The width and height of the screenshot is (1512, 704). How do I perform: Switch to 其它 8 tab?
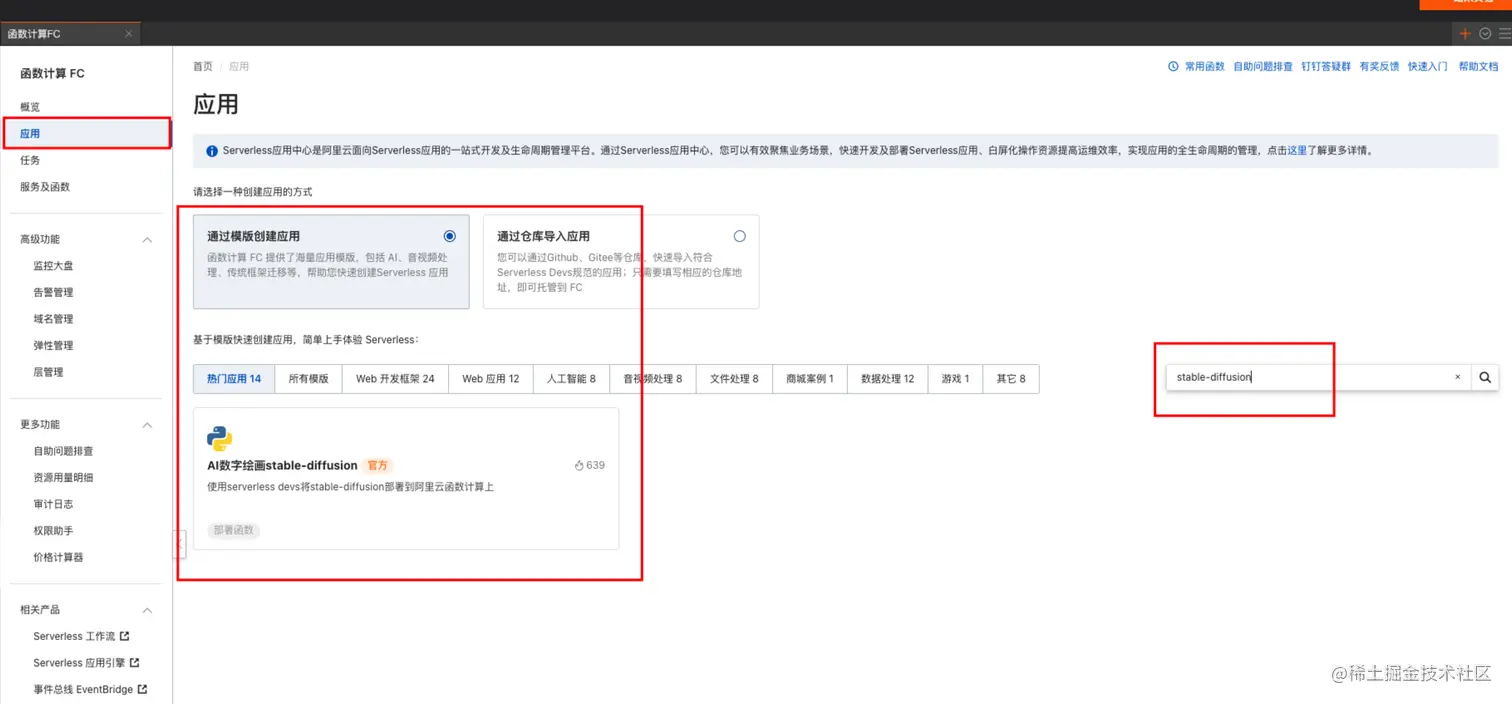click(x=1010, y=379)
